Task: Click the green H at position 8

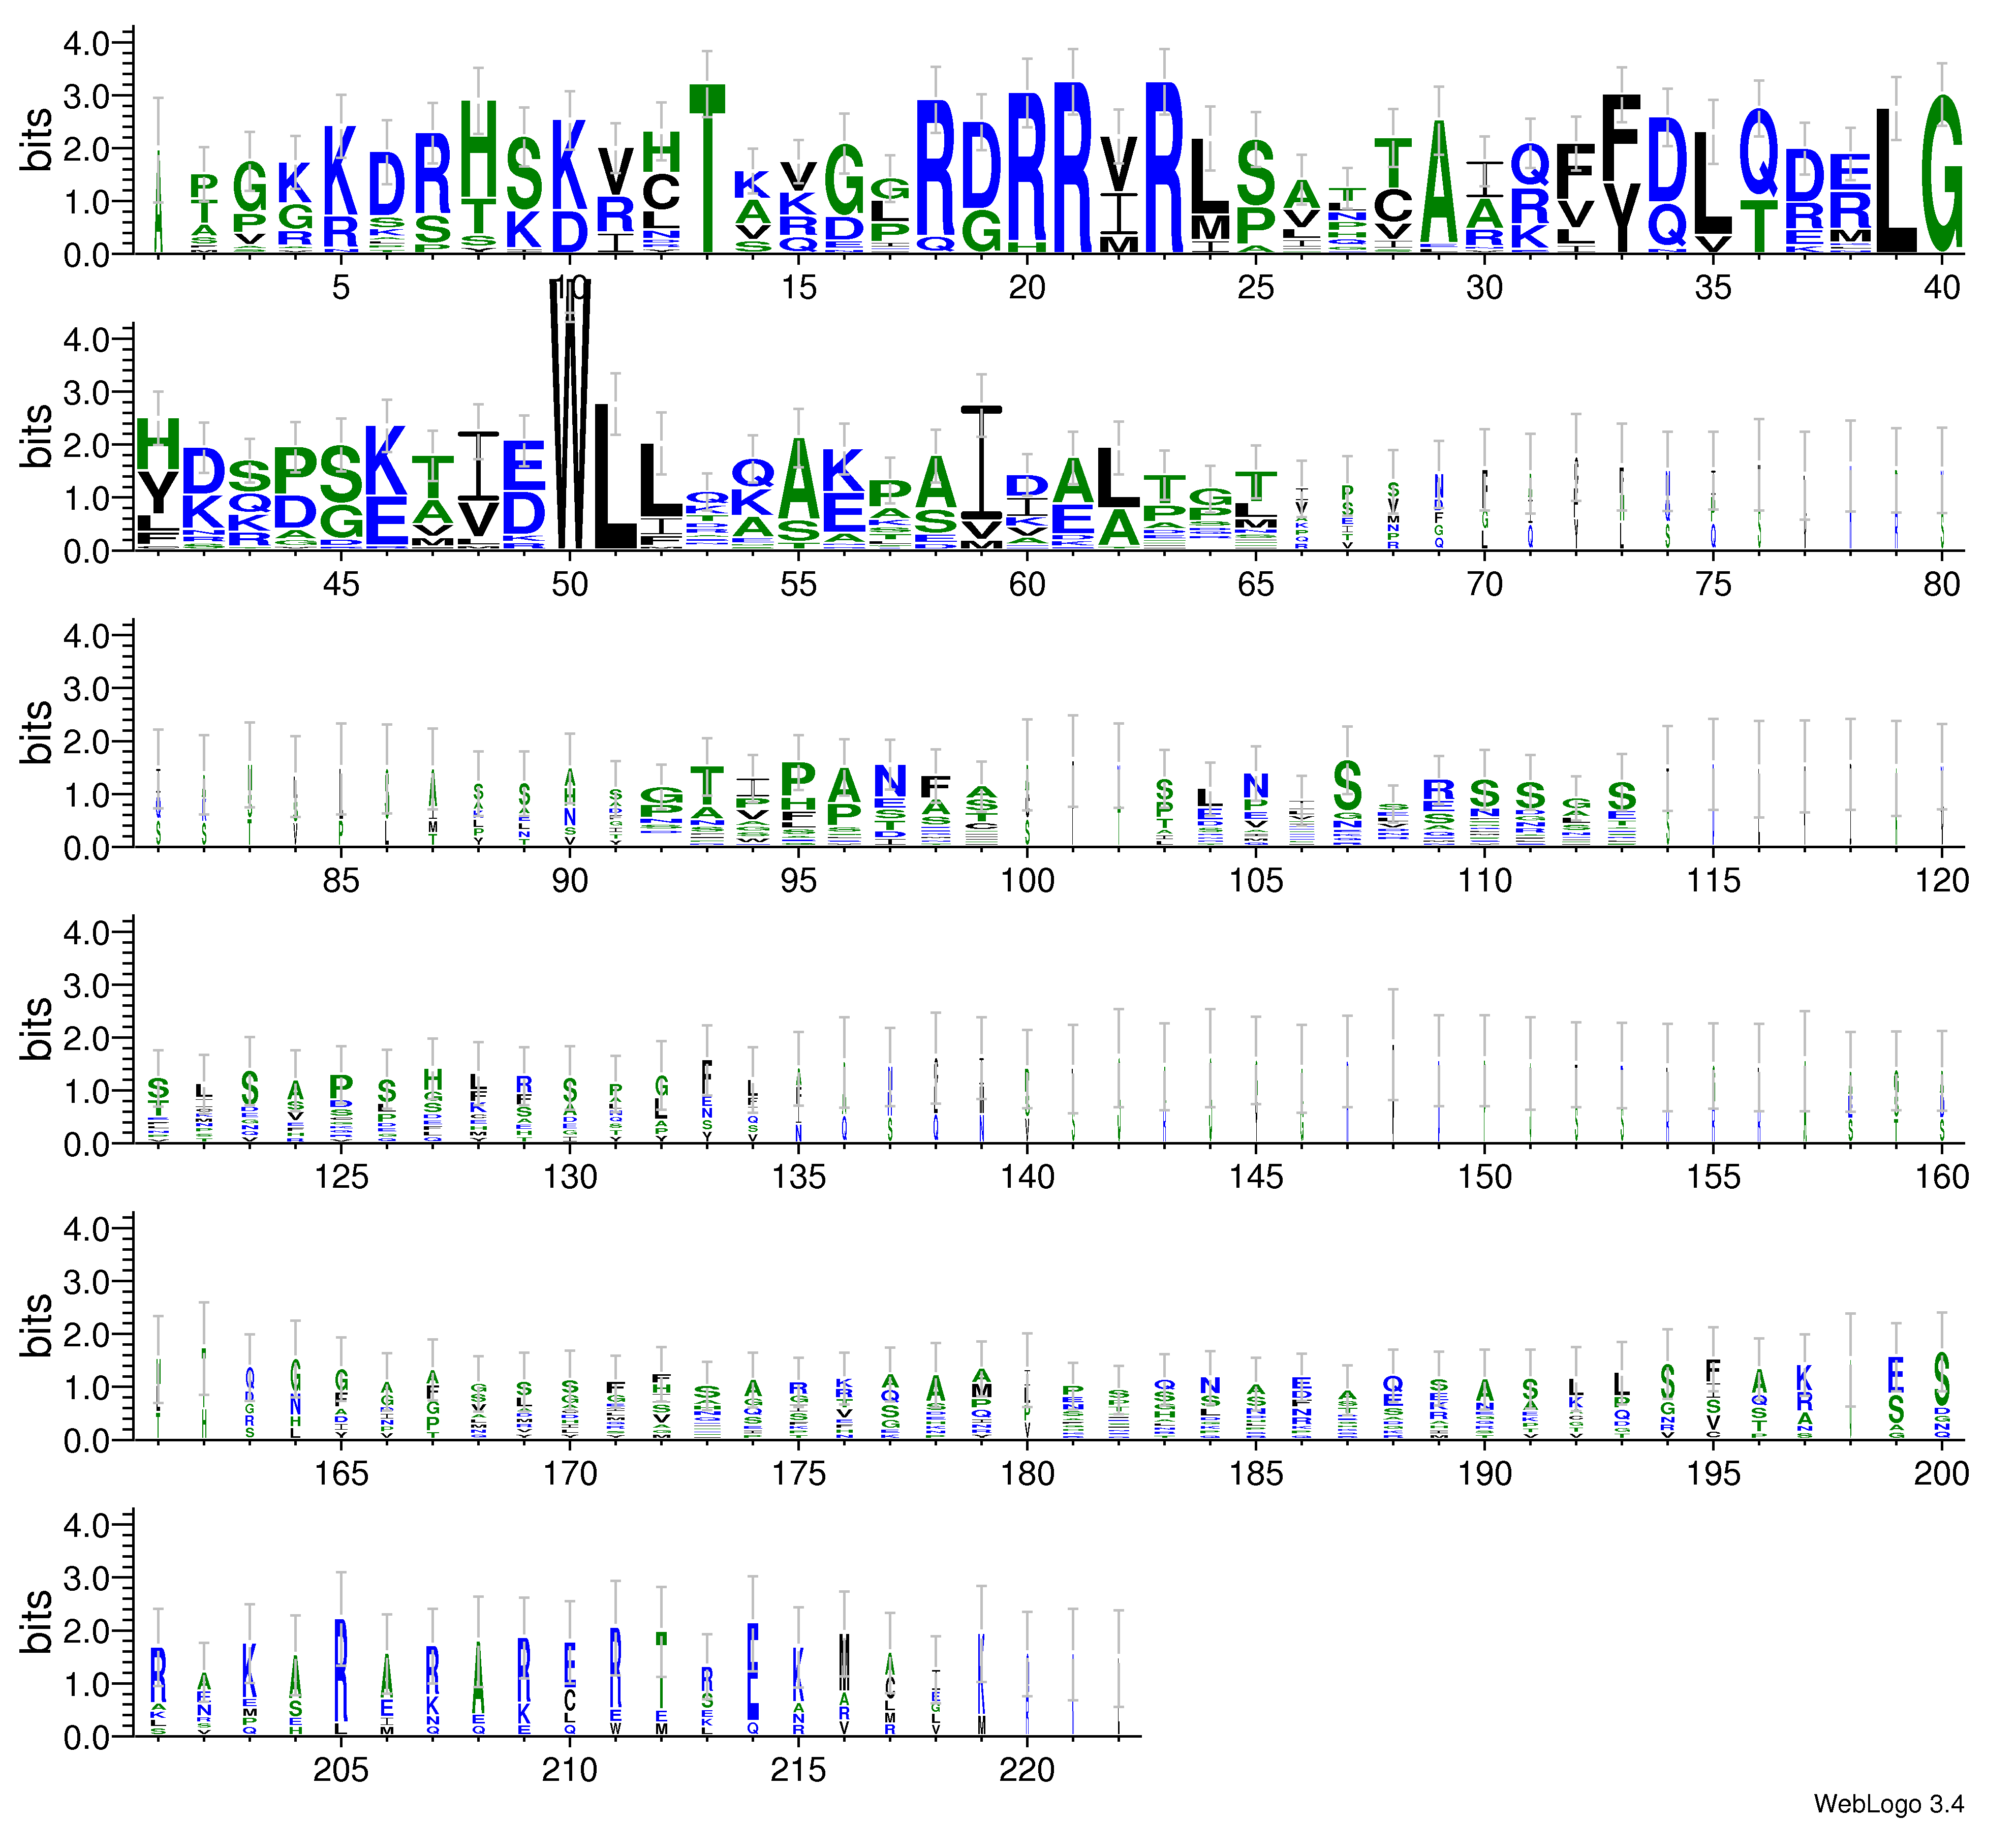Action: [x=479, y=150]
